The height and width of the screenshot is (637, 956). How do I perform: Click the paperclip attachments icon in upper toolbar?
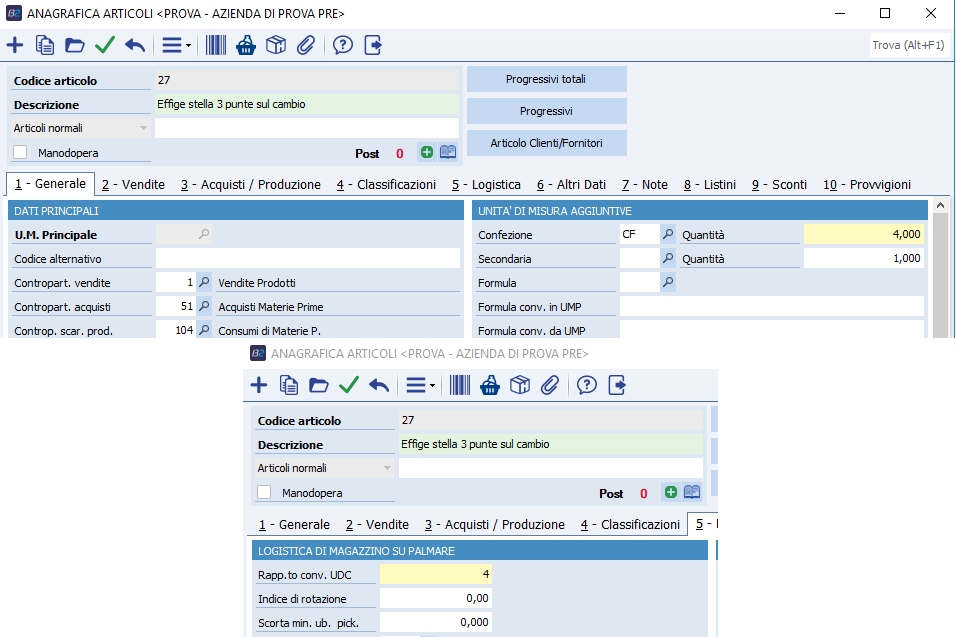tap(306, 45)
